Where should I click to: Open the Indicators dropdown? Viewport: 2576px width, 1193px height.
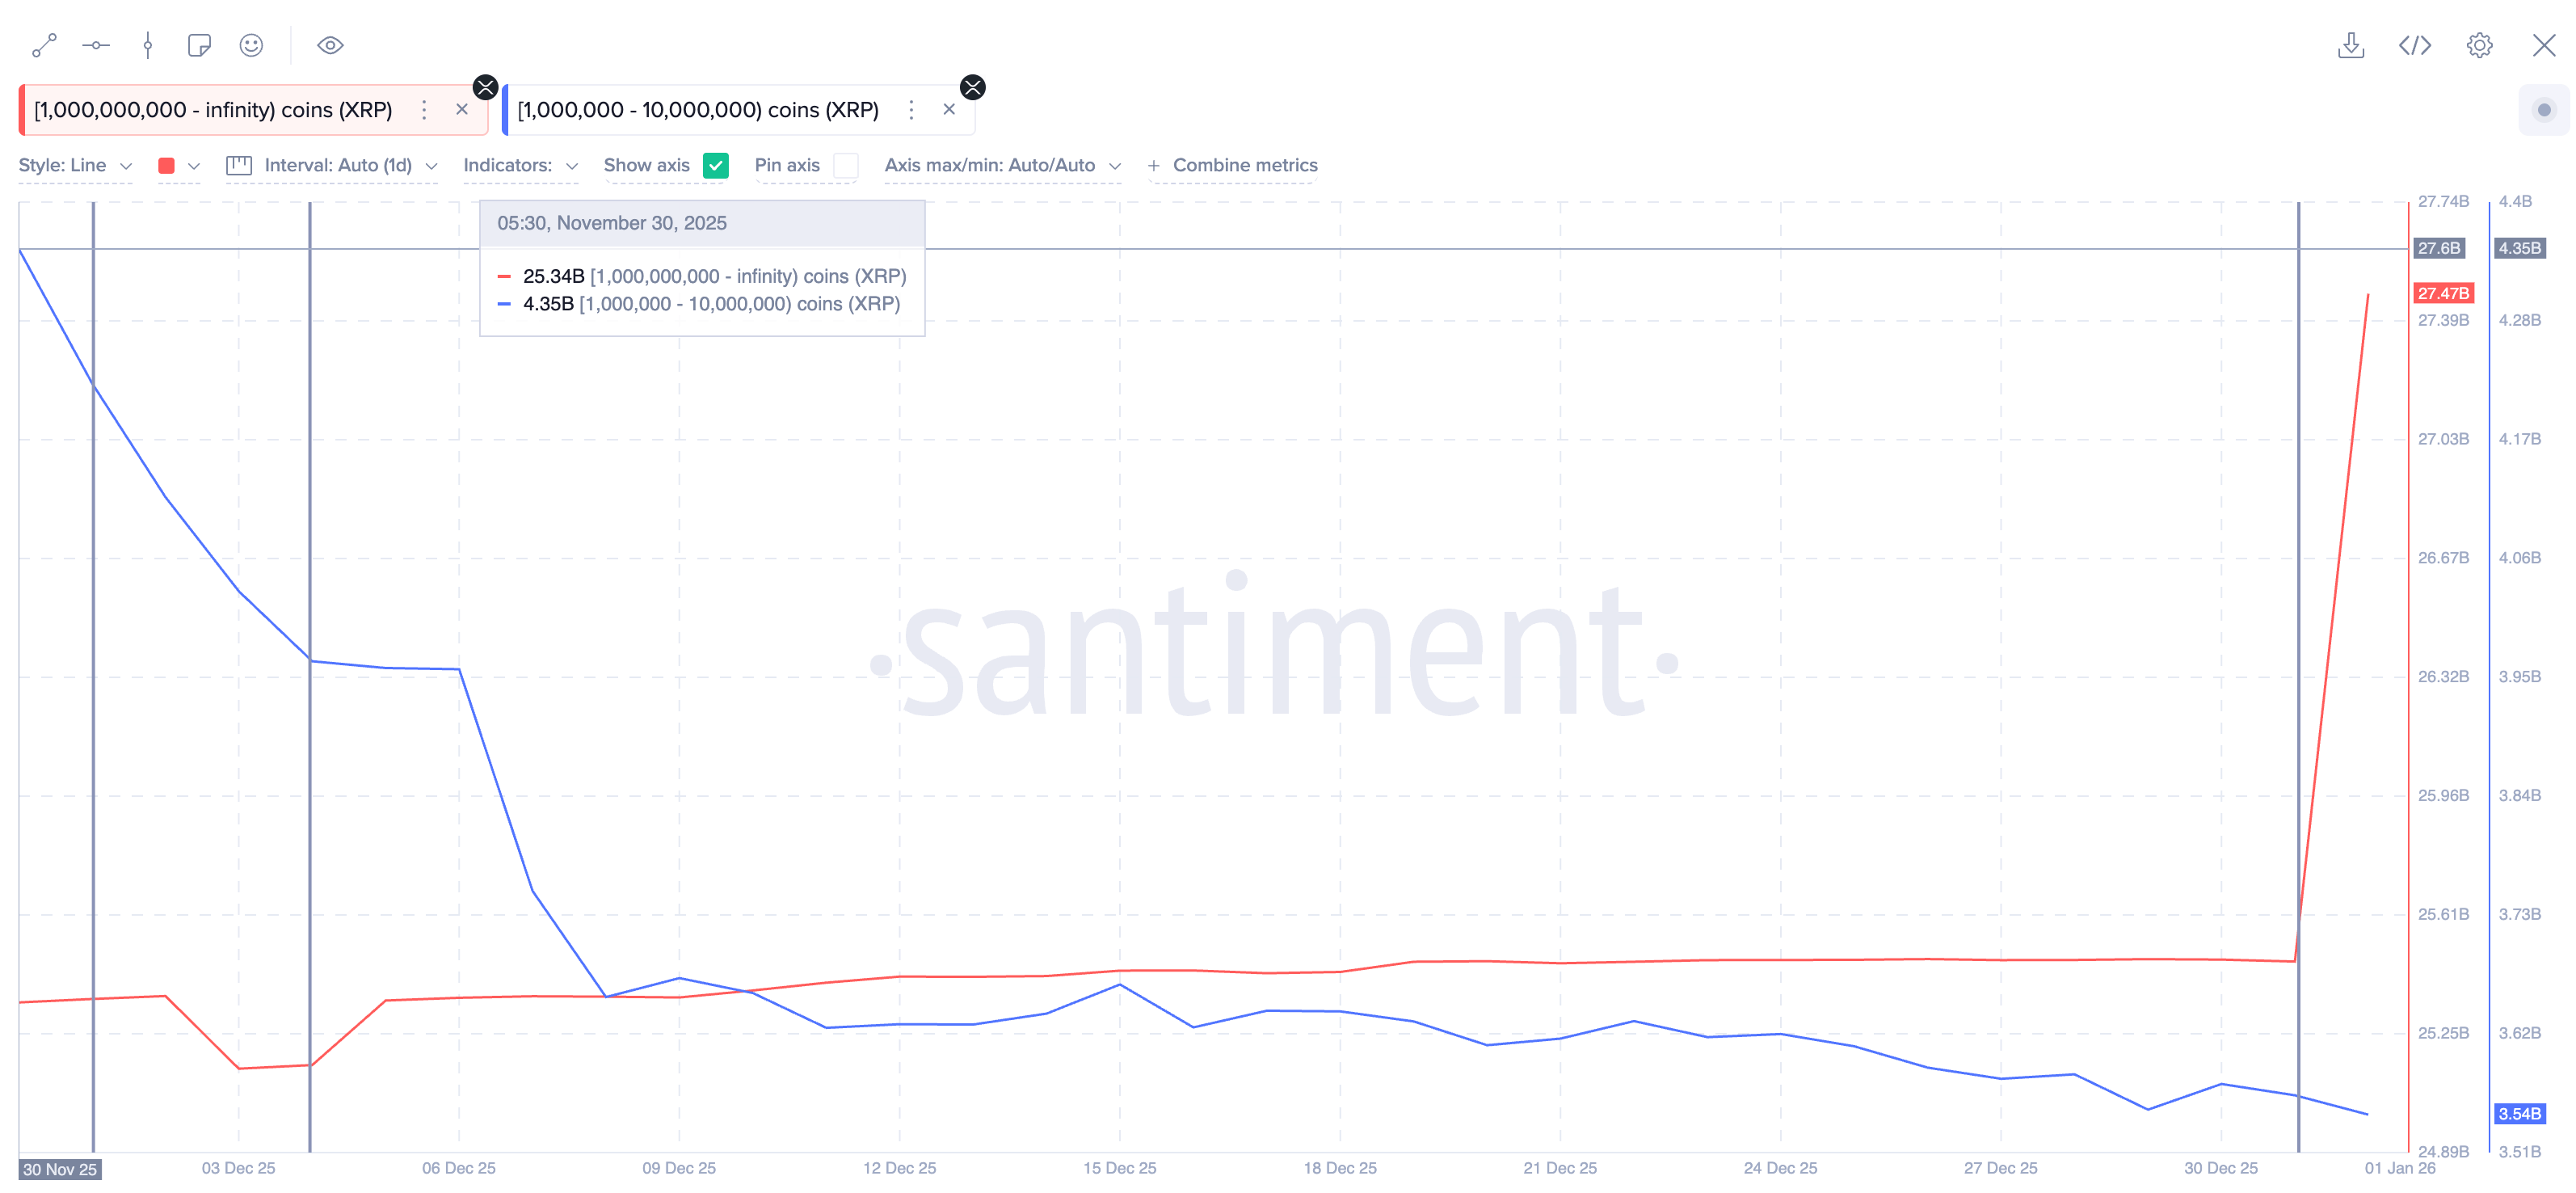[x=520, y=165]
